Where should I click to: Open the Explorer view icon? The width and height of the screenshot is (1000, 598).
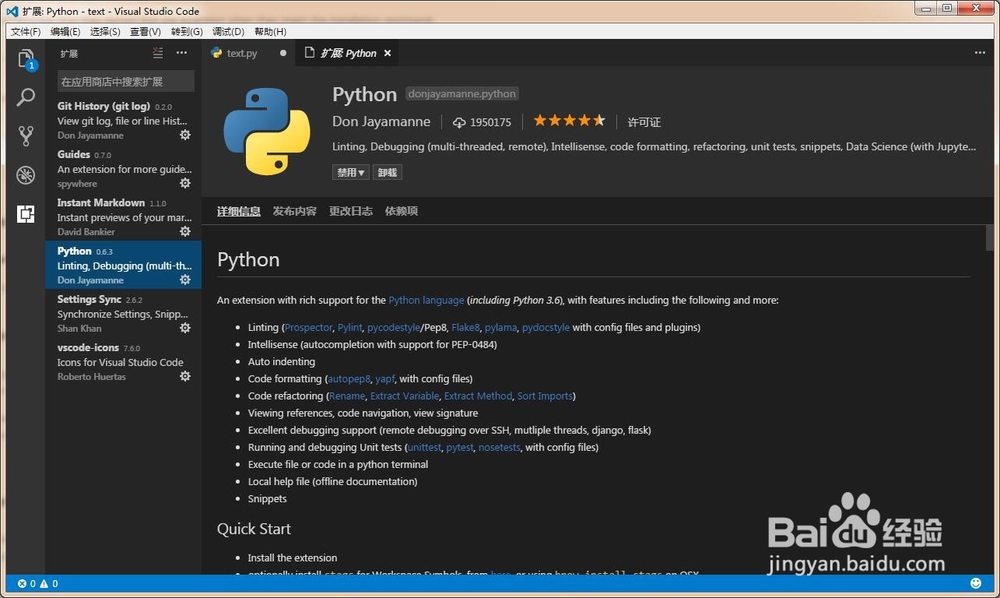[26, 59]
